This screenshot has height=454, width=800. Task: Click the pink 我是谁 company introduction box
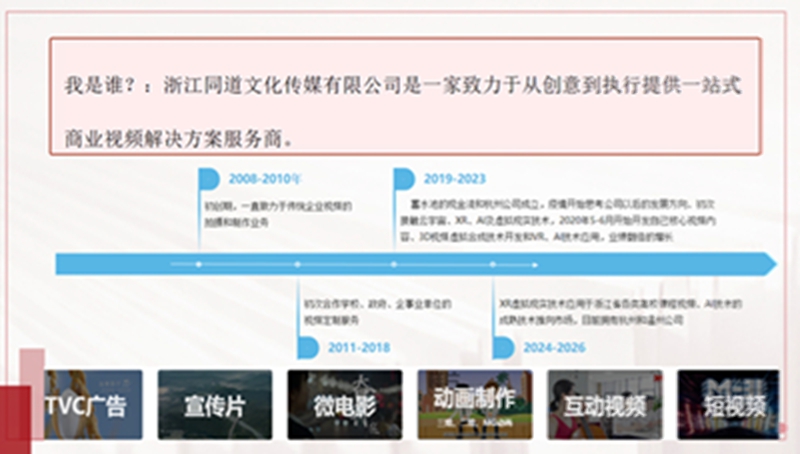point(405,96)
